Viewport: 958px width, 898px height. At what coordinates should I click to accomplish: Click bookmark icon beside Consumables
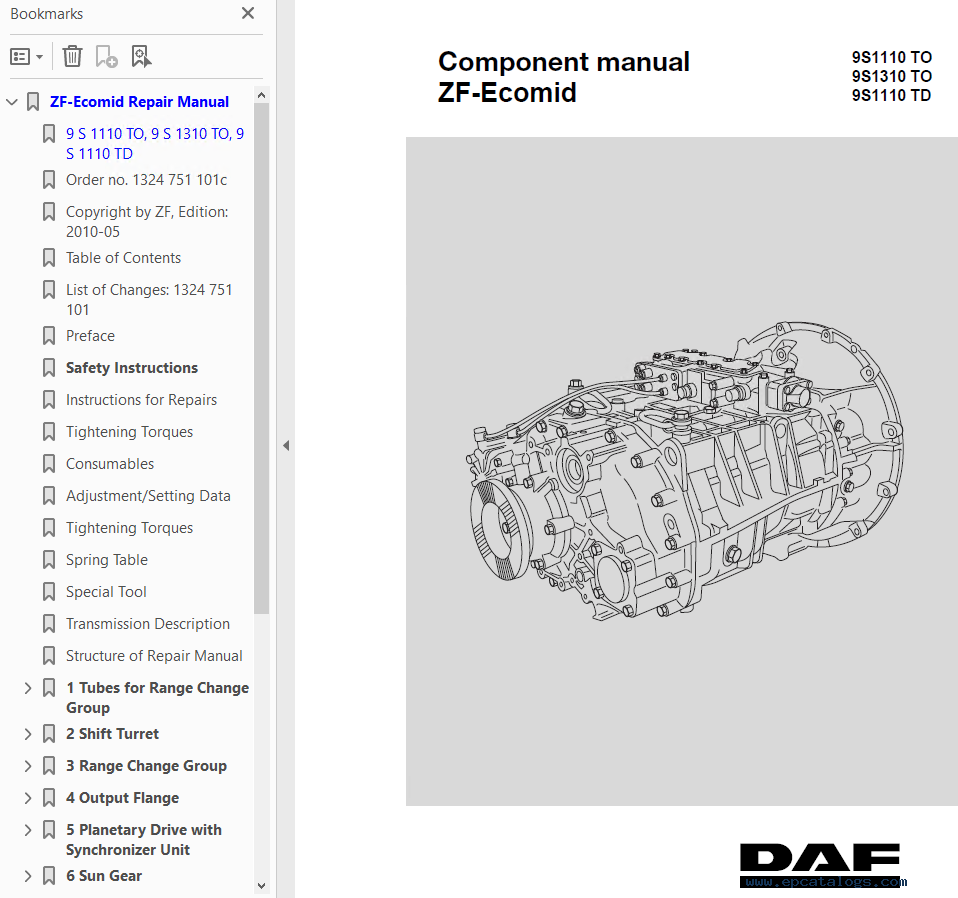point(49,464)
